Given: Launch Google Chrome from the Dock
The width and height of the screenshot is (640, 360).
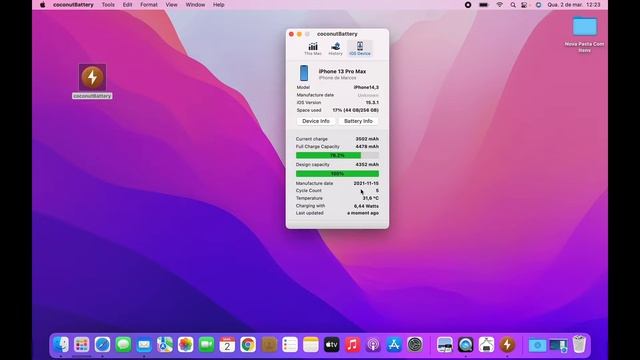Looking at the screenshot, I should [x=248, y=345].
